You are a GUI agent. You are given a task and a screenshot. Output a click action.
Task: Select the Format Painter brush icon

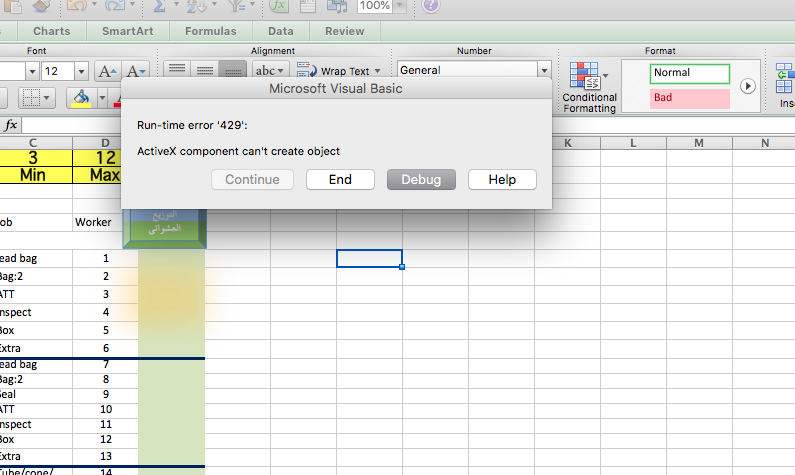pyautogui.click(x=42, y=5)
